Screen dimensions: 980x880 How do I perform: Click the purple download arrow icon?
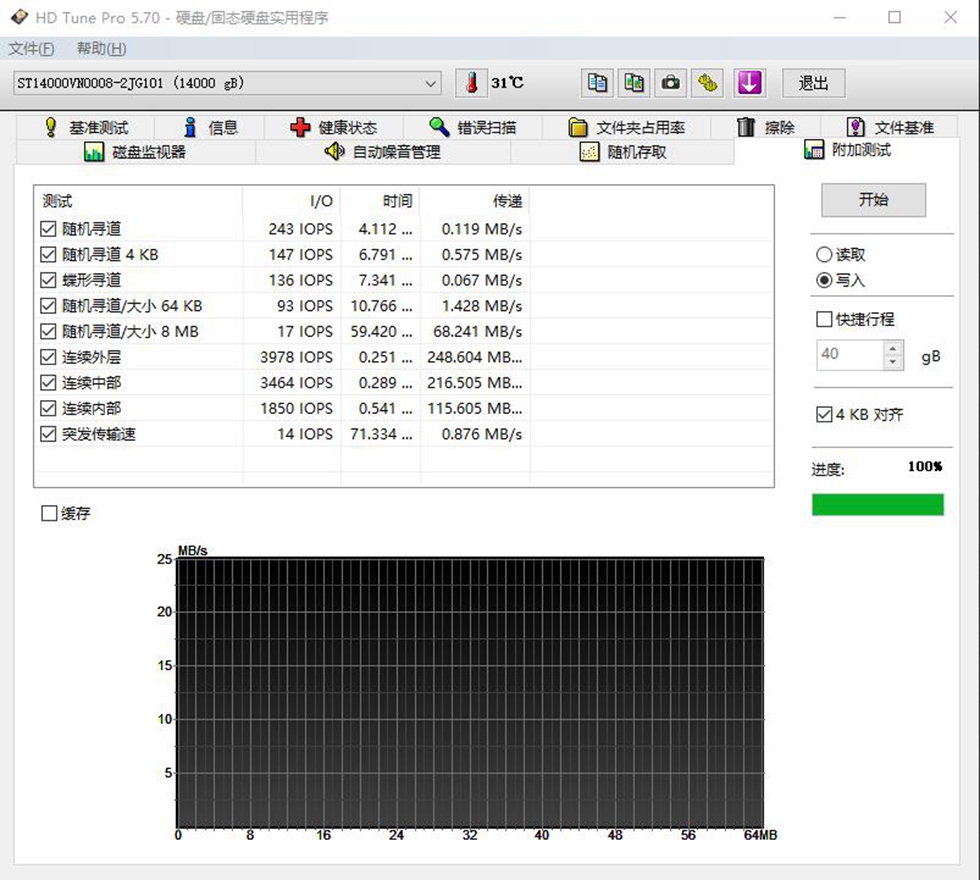coord(749,83)
